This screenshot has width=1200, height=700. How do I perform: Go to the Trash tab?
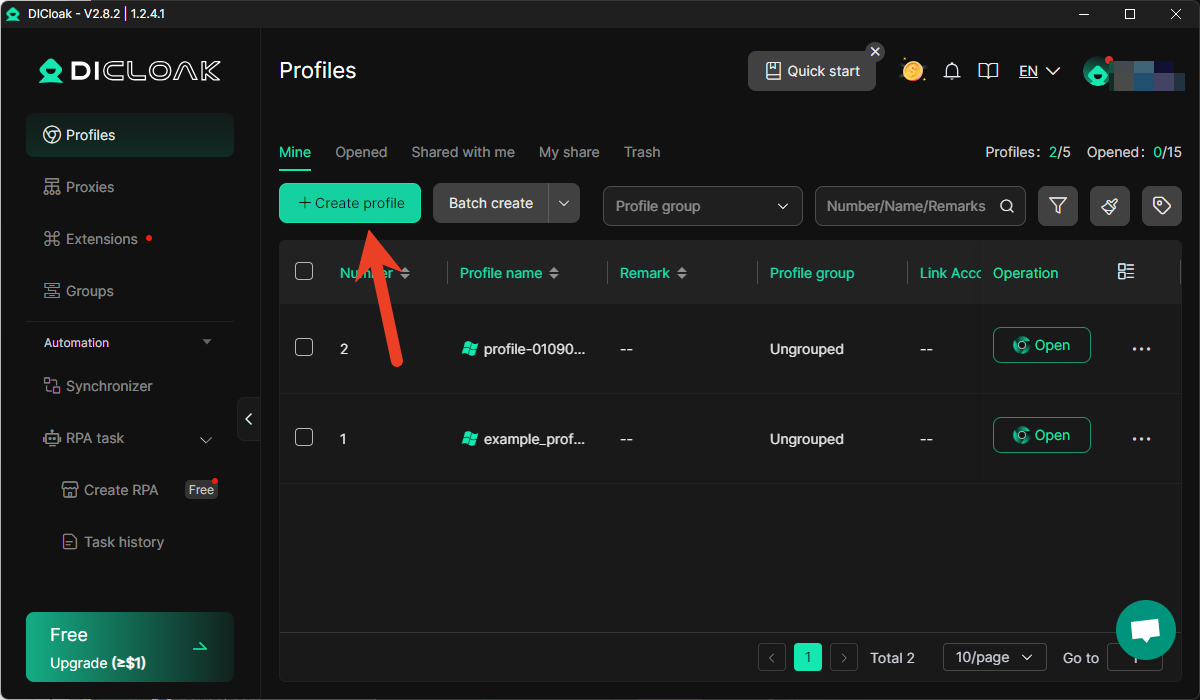tap(642, 152)
